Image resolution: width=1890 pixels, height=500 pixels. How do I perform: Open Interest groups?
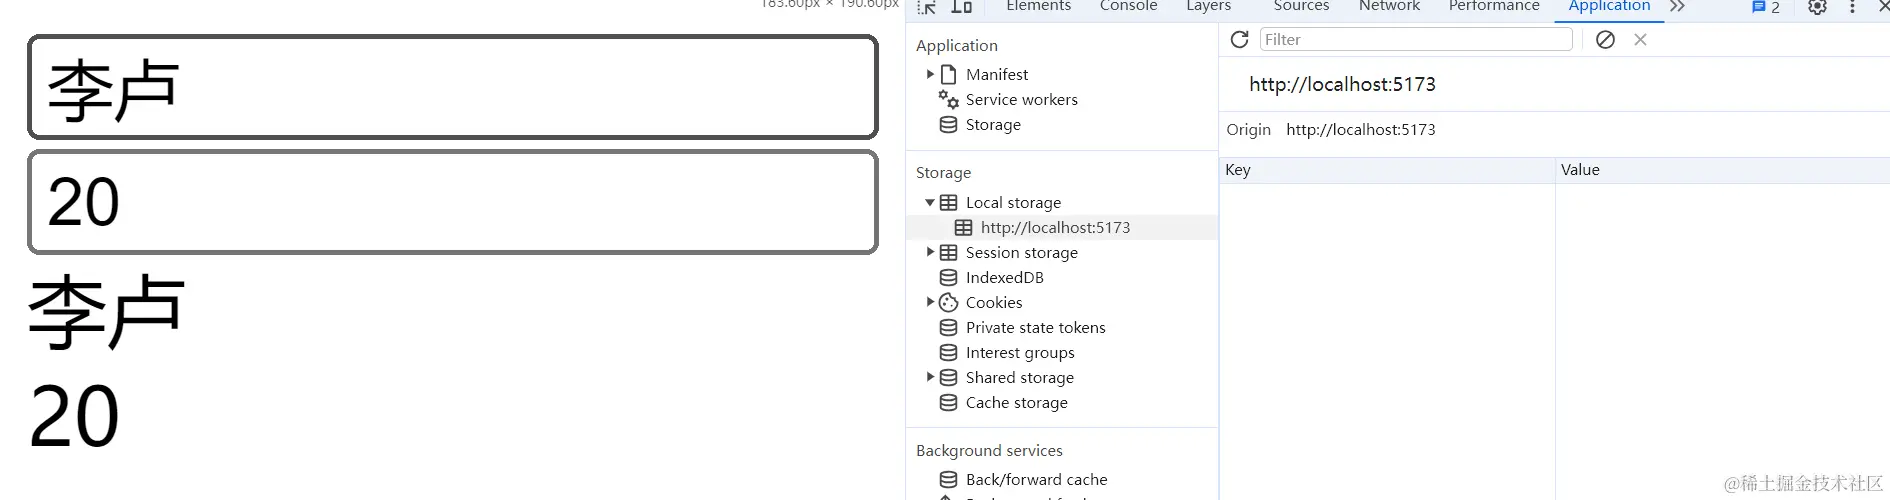click(1020, 352)
